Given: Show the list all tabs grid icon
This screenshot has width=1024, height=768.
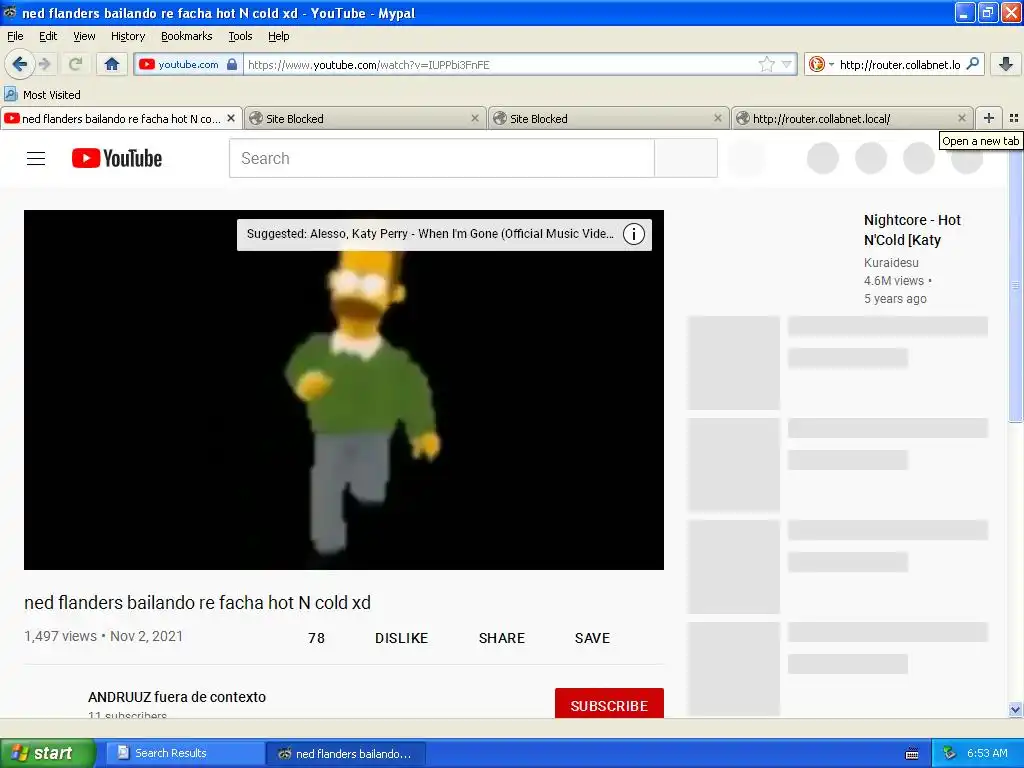Looking at the screenshot, I should (x=1014, y=118).
